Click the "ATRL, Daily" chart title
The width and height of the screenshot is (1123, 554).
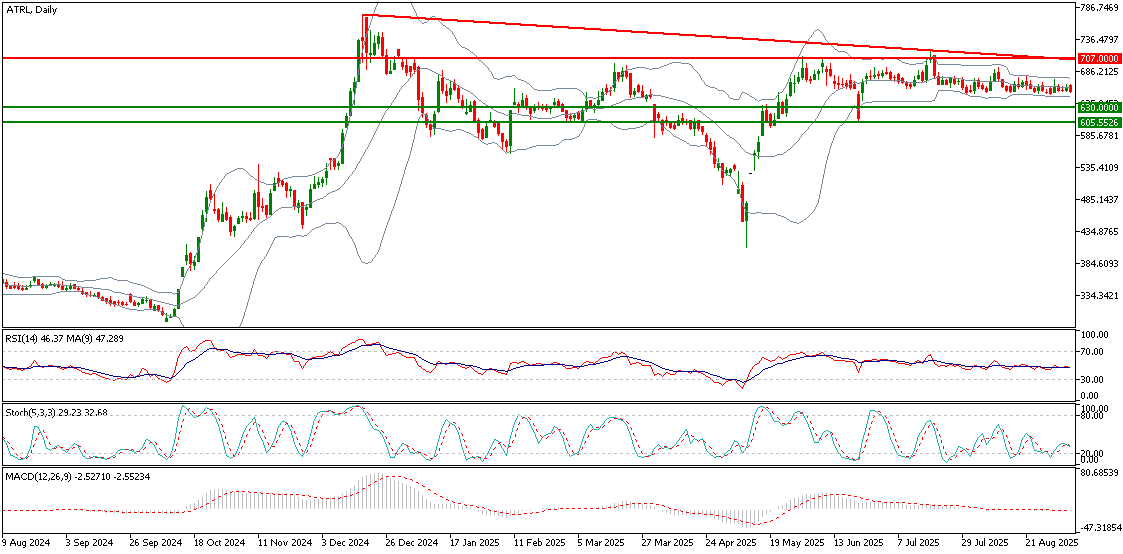[33, 9]
